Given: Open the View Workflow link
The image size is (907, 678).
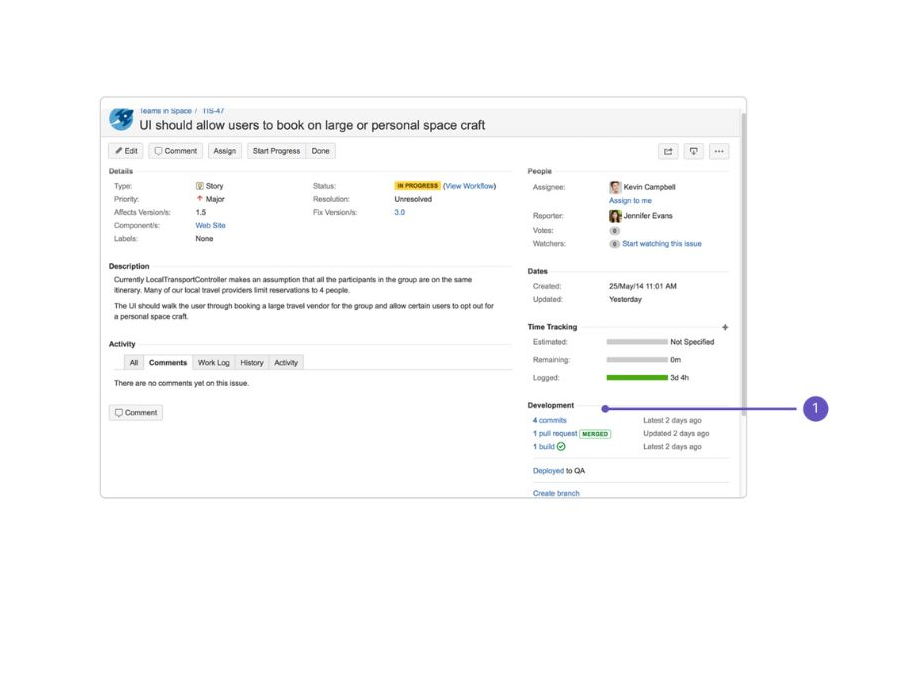Looking at the screenshot, I should [x=469, y=186].
